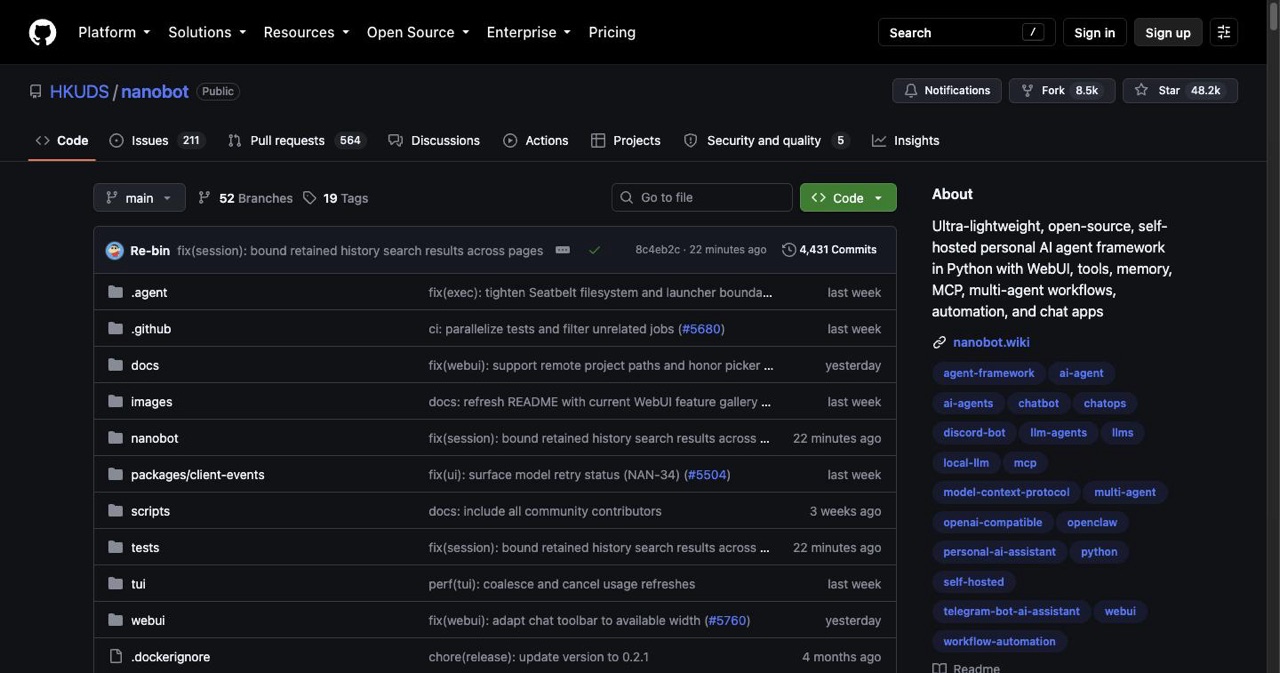This screenshot has width=1280, height=673.
Task: Click the fork icon in Fork button
Action: pos(1027,90)
